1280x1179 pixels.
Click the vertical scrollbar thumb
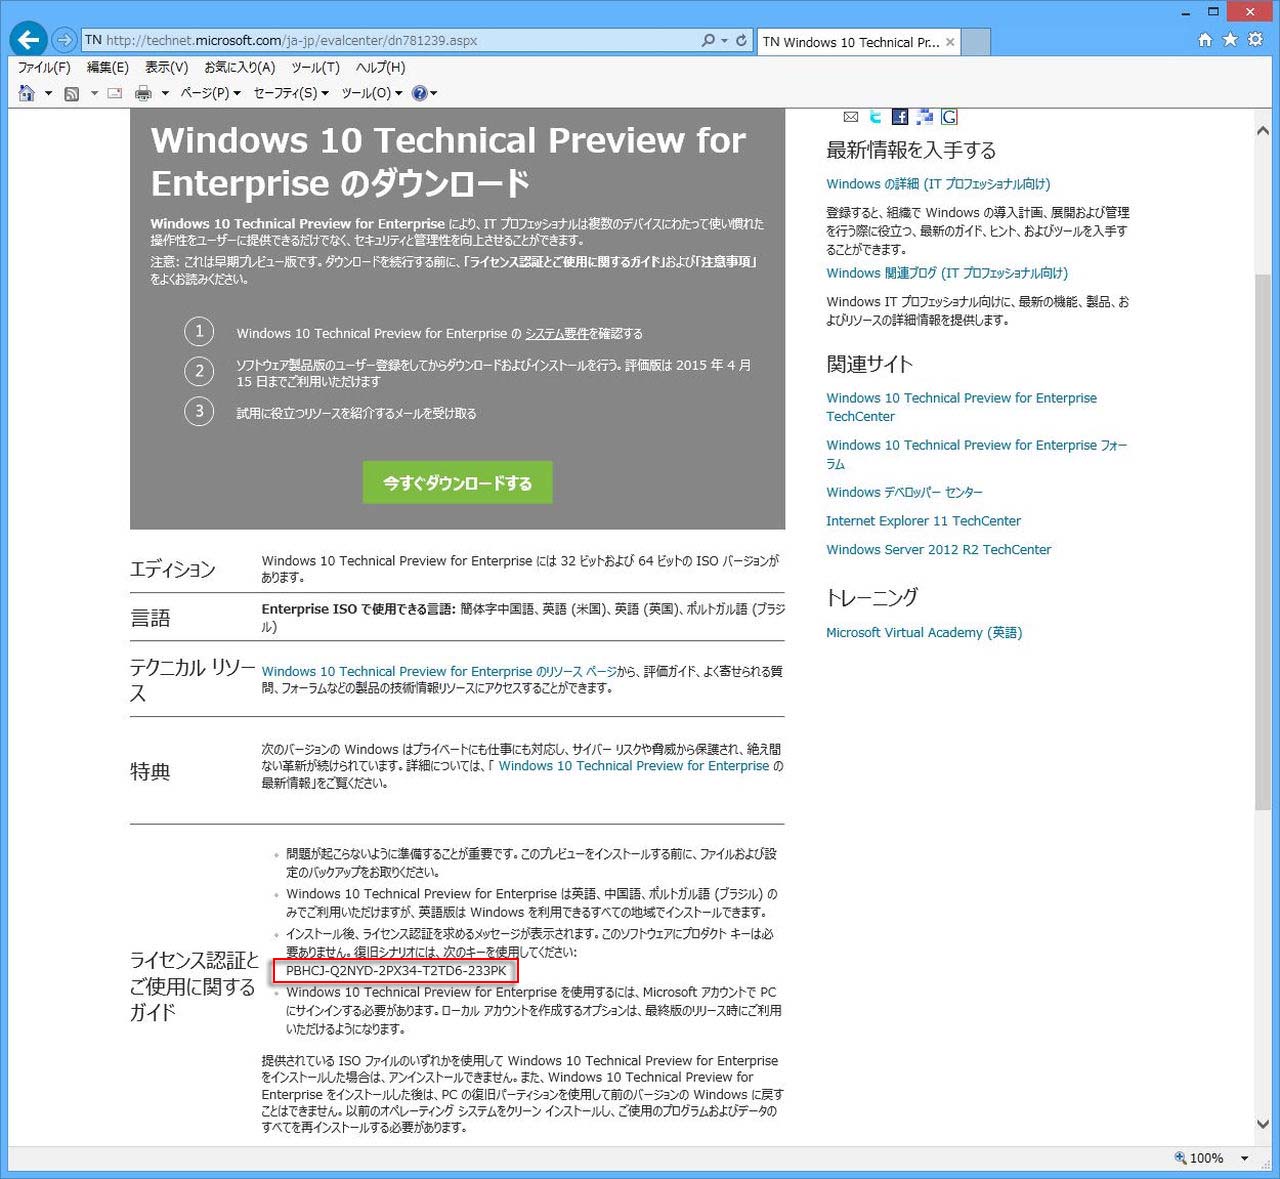pos(1262,540)
